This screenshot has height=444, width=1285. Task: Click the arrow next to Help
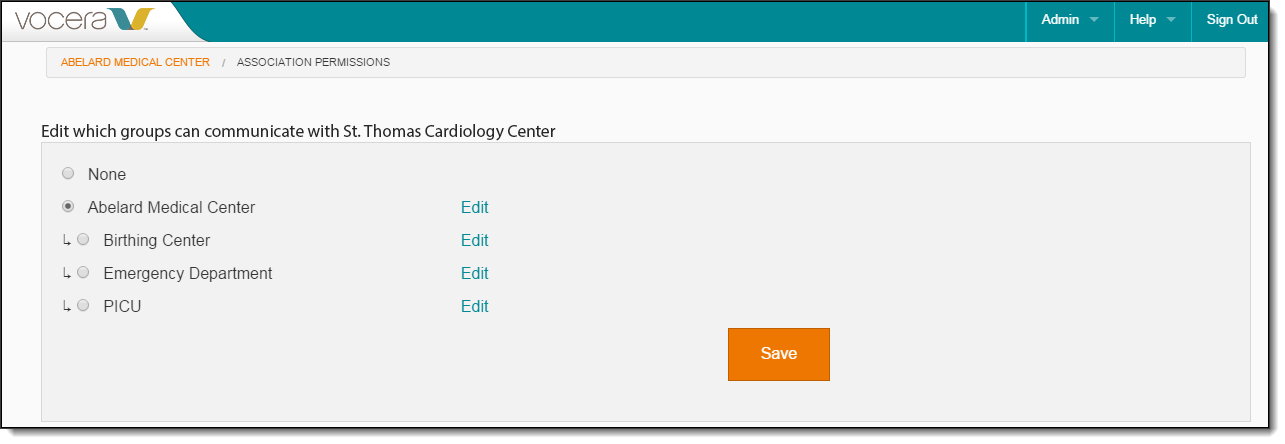click(x=1170, y=20)
